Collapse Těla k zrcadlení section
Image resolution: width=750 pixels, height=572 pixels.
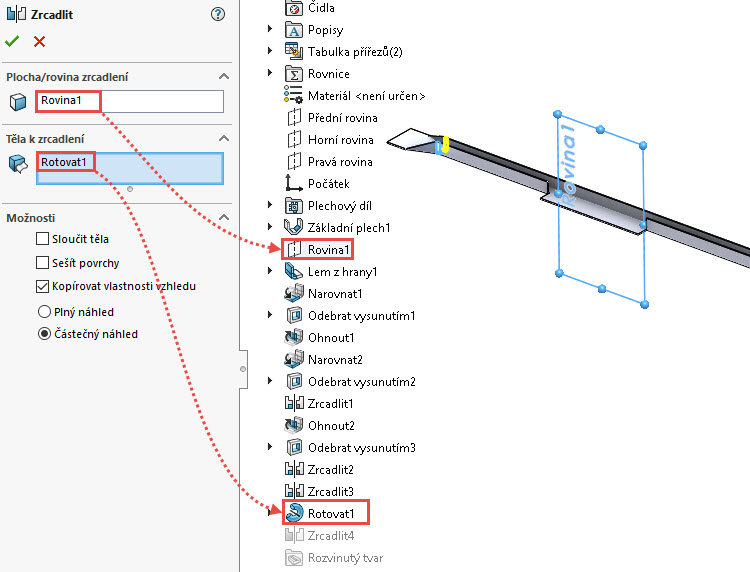[x=223, y=139]
